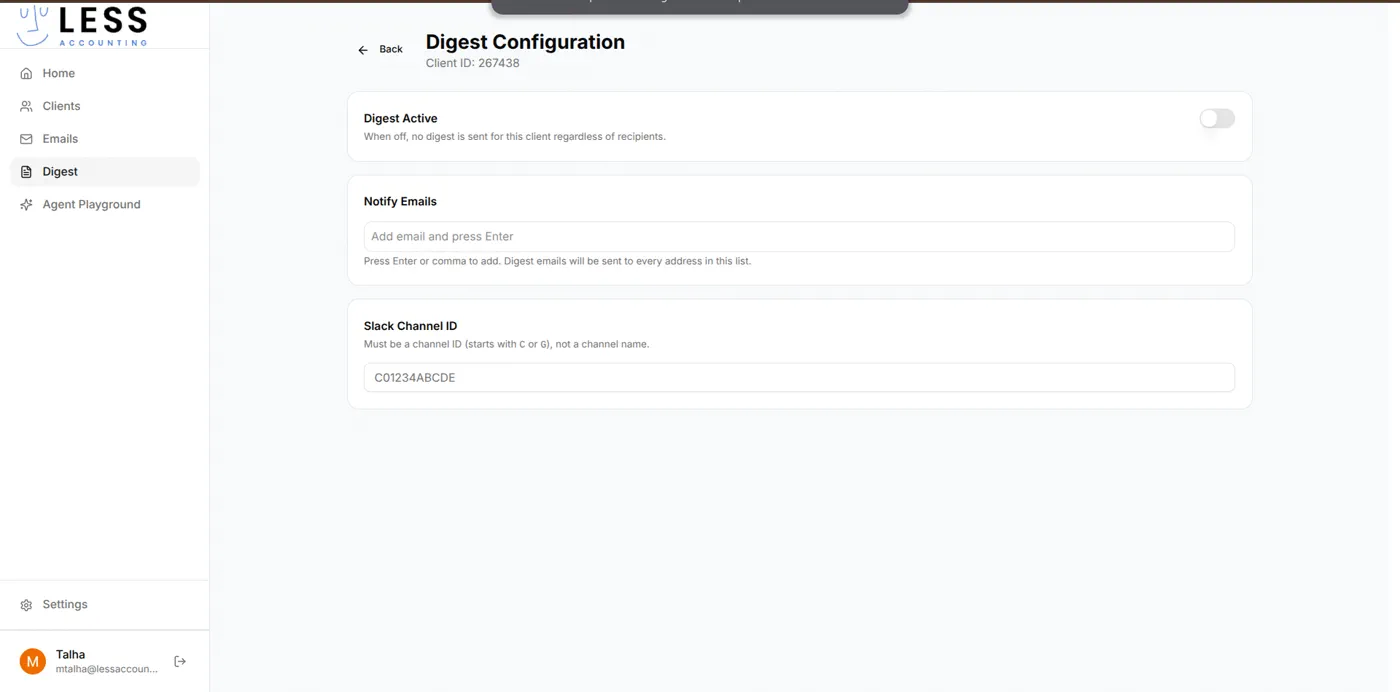The width and height of the screenshot is (1400, 692).
Task: Focus the Slack Channel ID input
Action: [799, 378]
